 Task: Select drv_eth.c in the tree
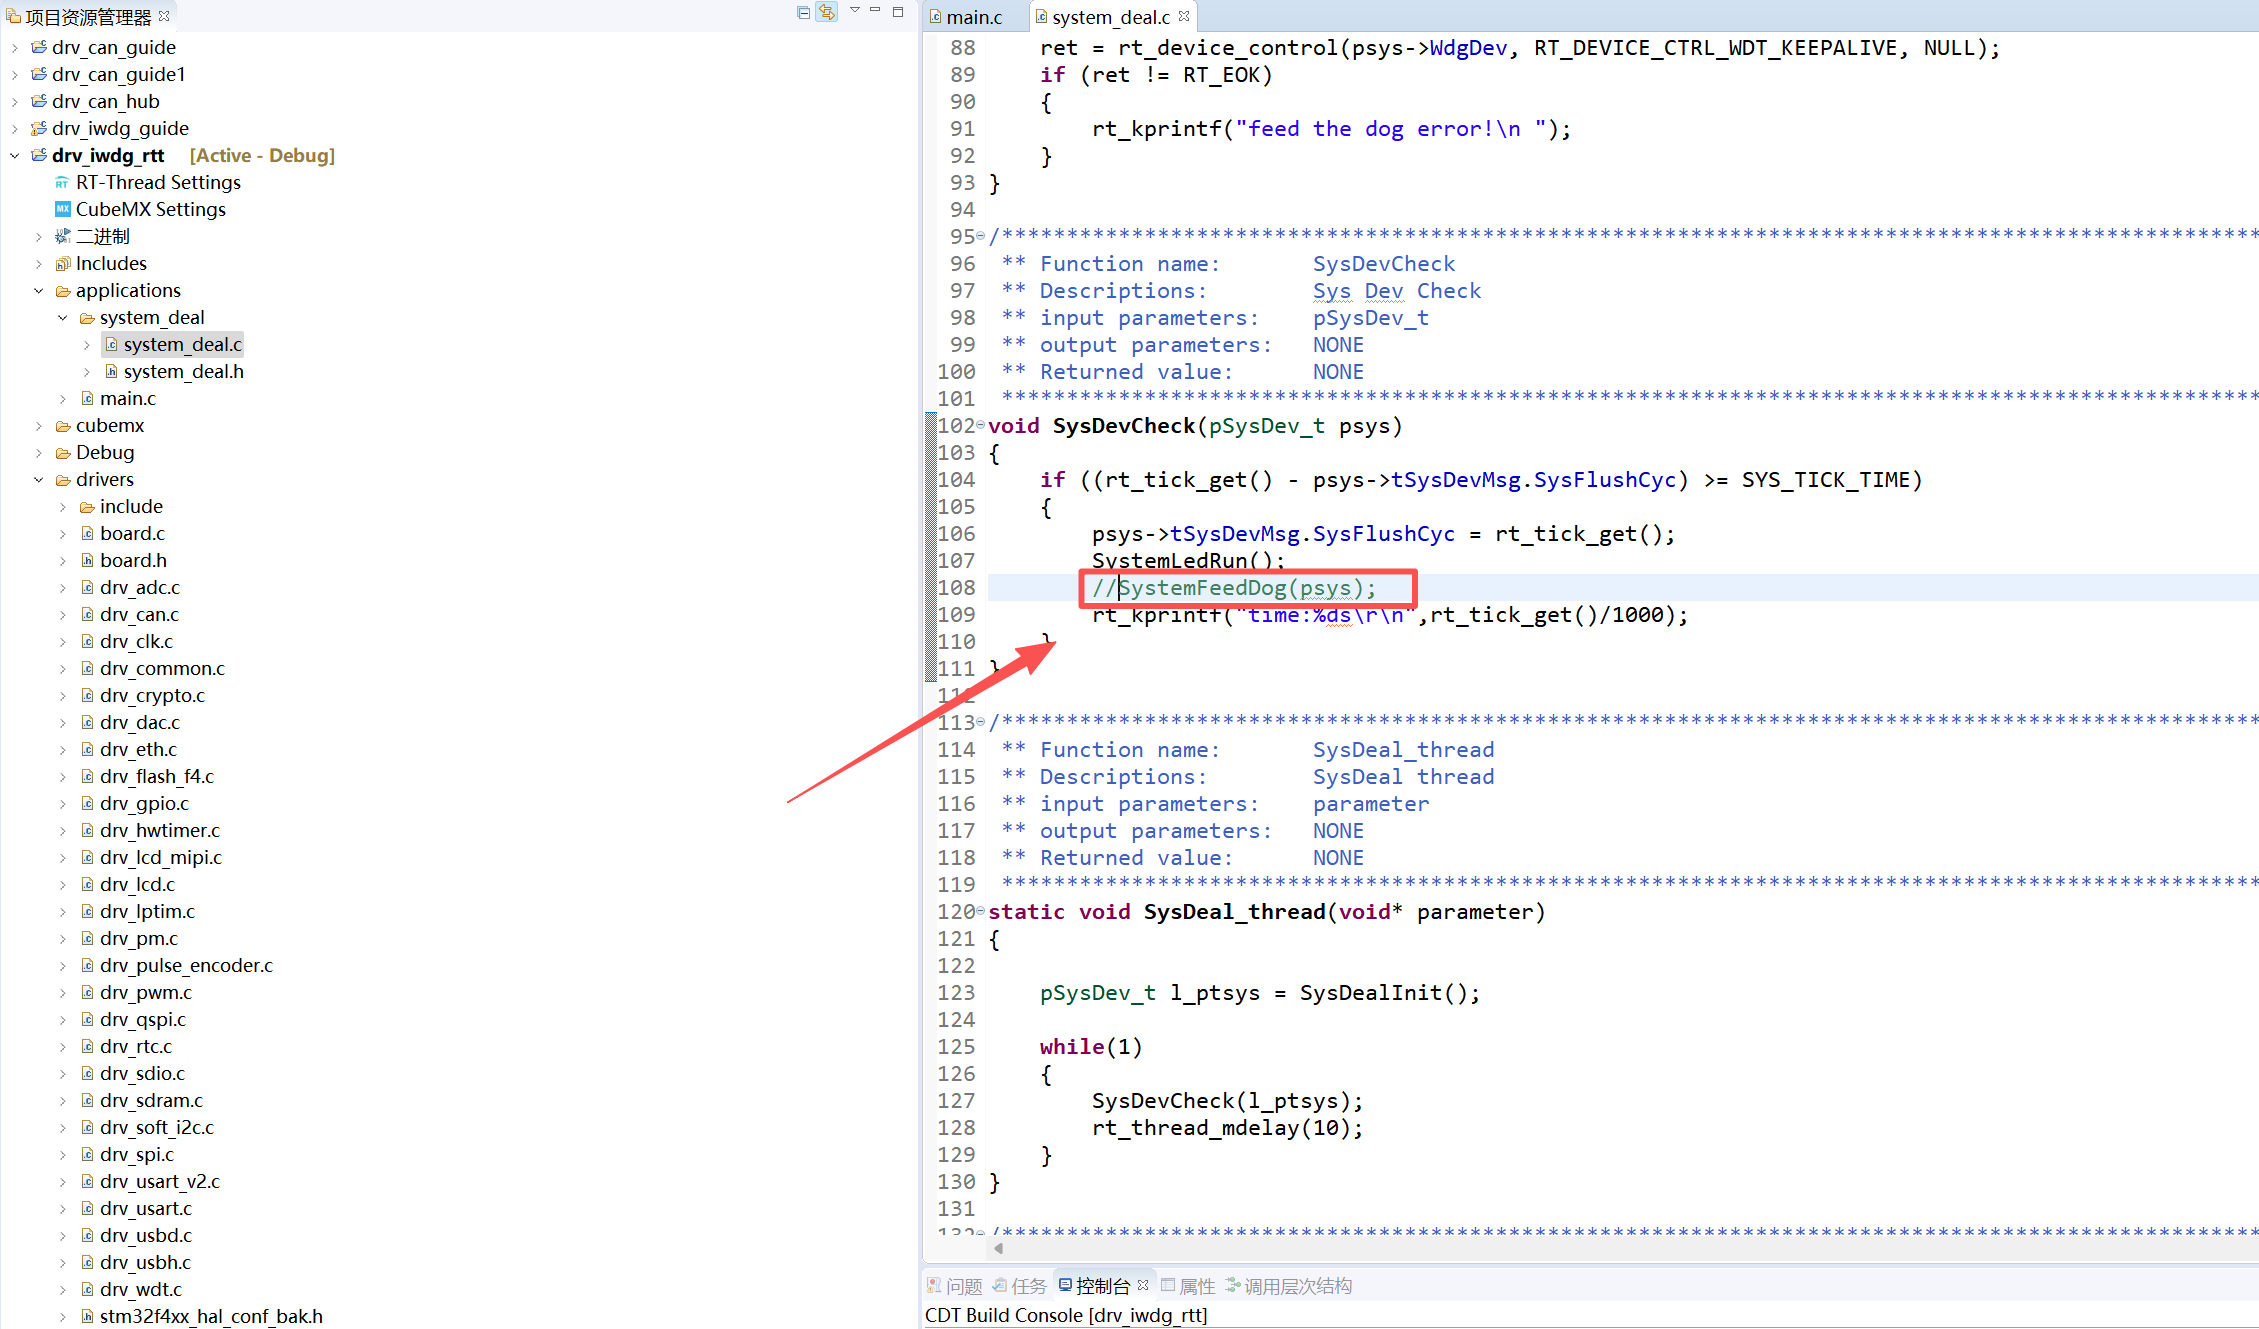(138, 749)
